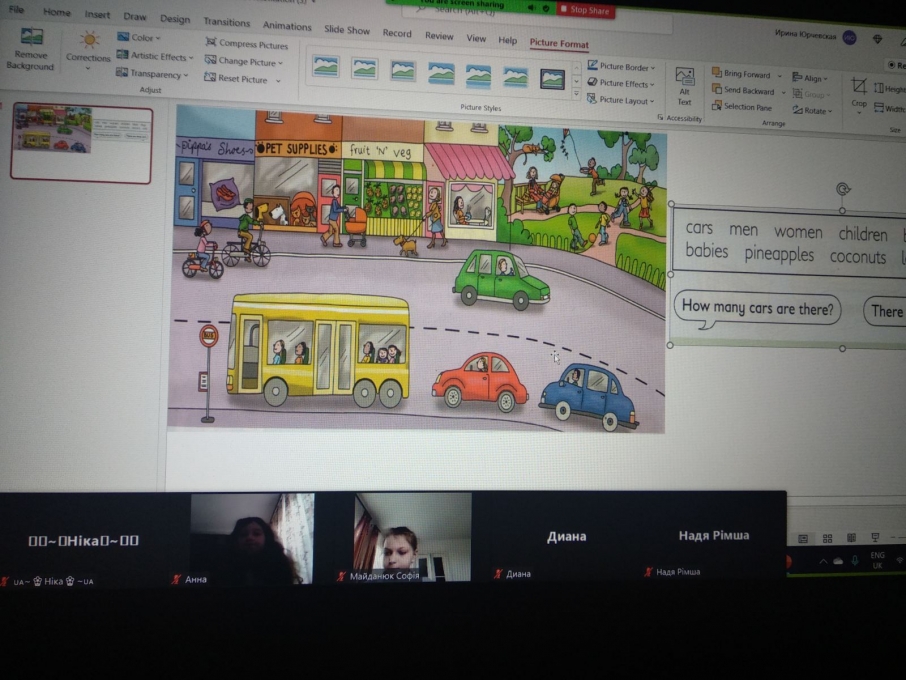
Task: Open the Record tab
Action: coord(397,33)
